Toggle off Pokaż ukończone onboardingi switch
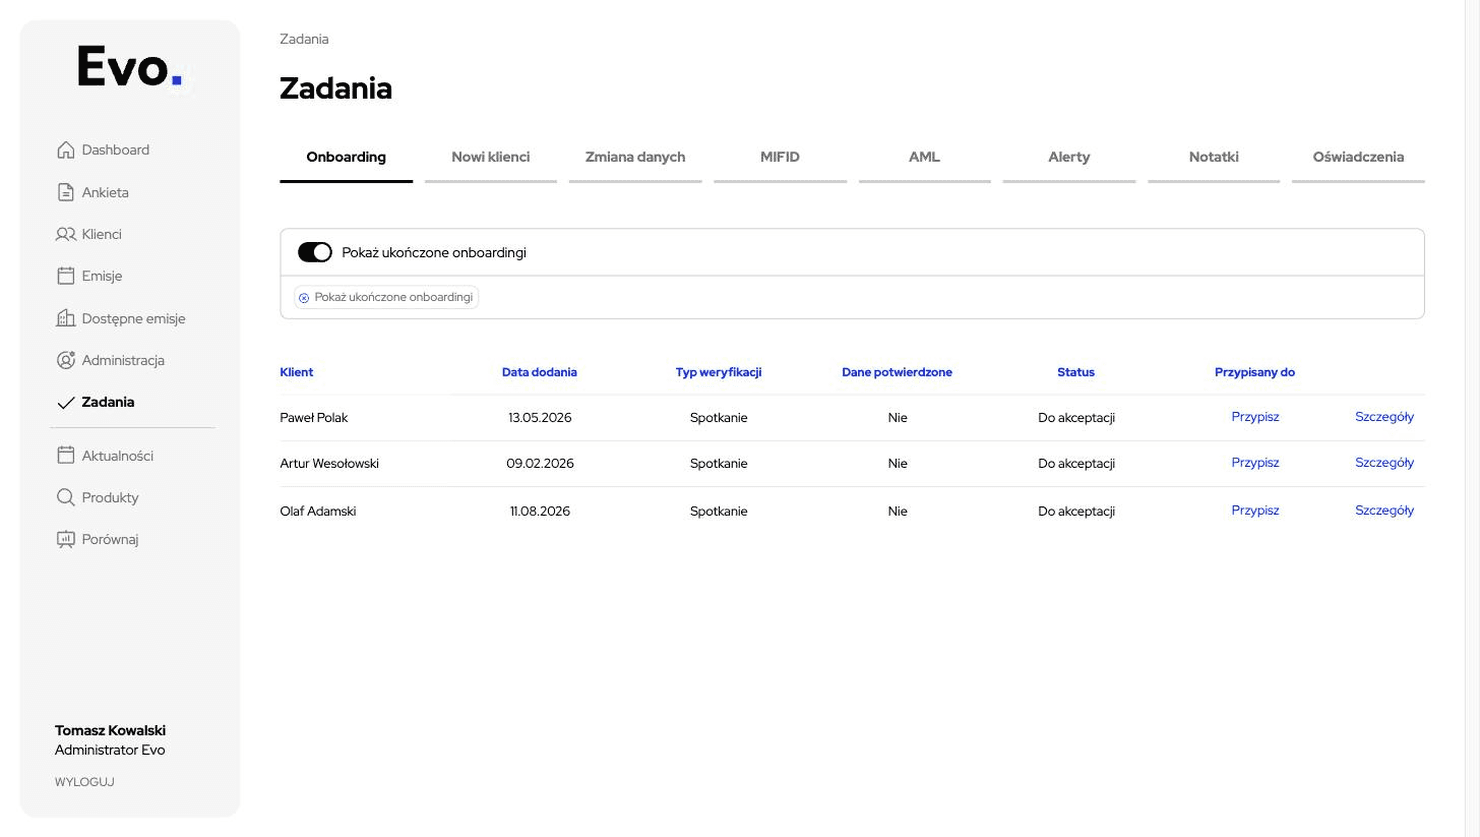Screen dimensions: 1480x837 pyautogui.click(x=315, y=253)
